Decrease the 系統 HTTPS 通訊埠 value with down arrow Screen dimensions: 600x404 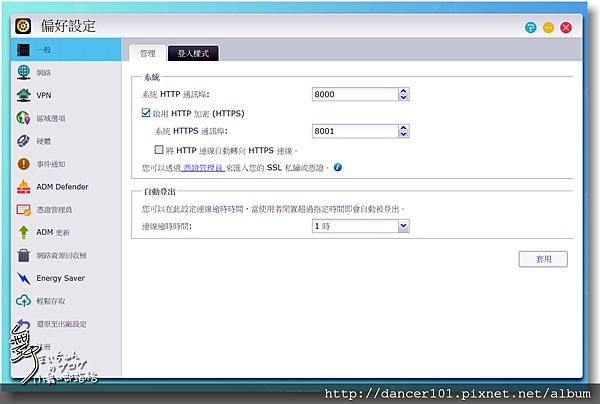[403, 134]
